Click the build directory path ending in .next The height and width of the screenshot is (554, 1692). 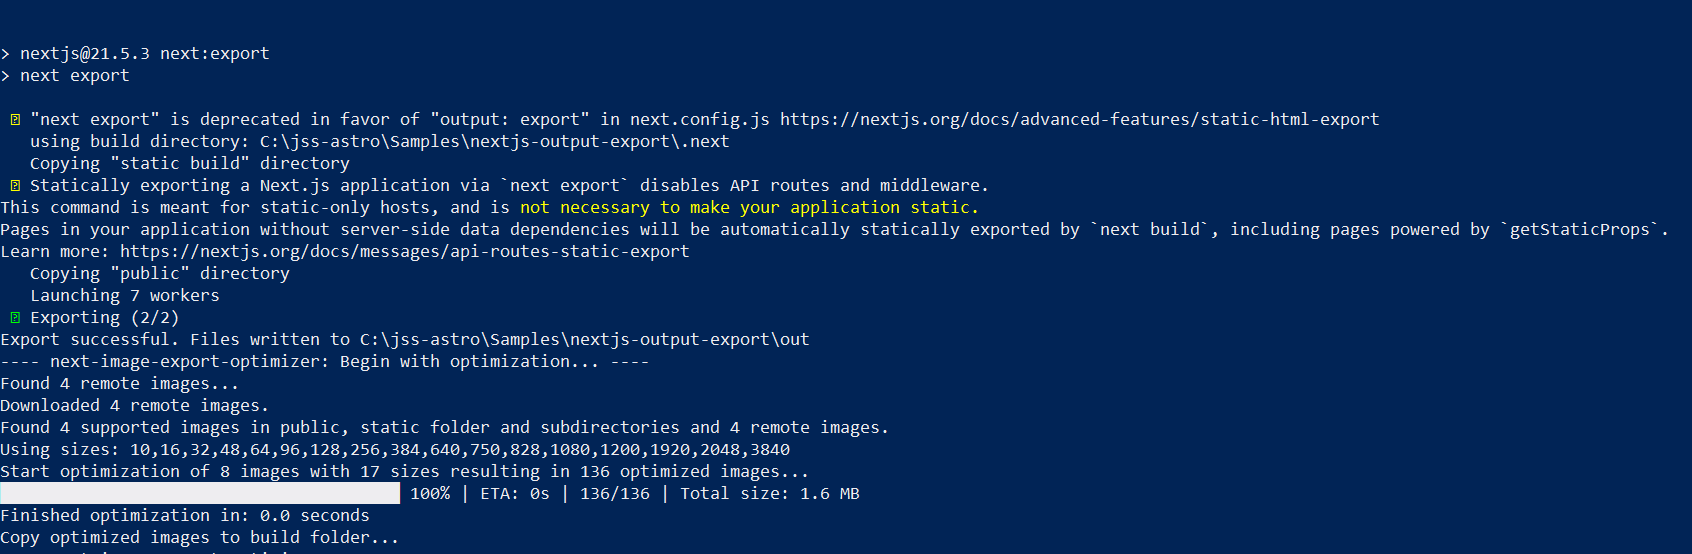coord(494,142)
